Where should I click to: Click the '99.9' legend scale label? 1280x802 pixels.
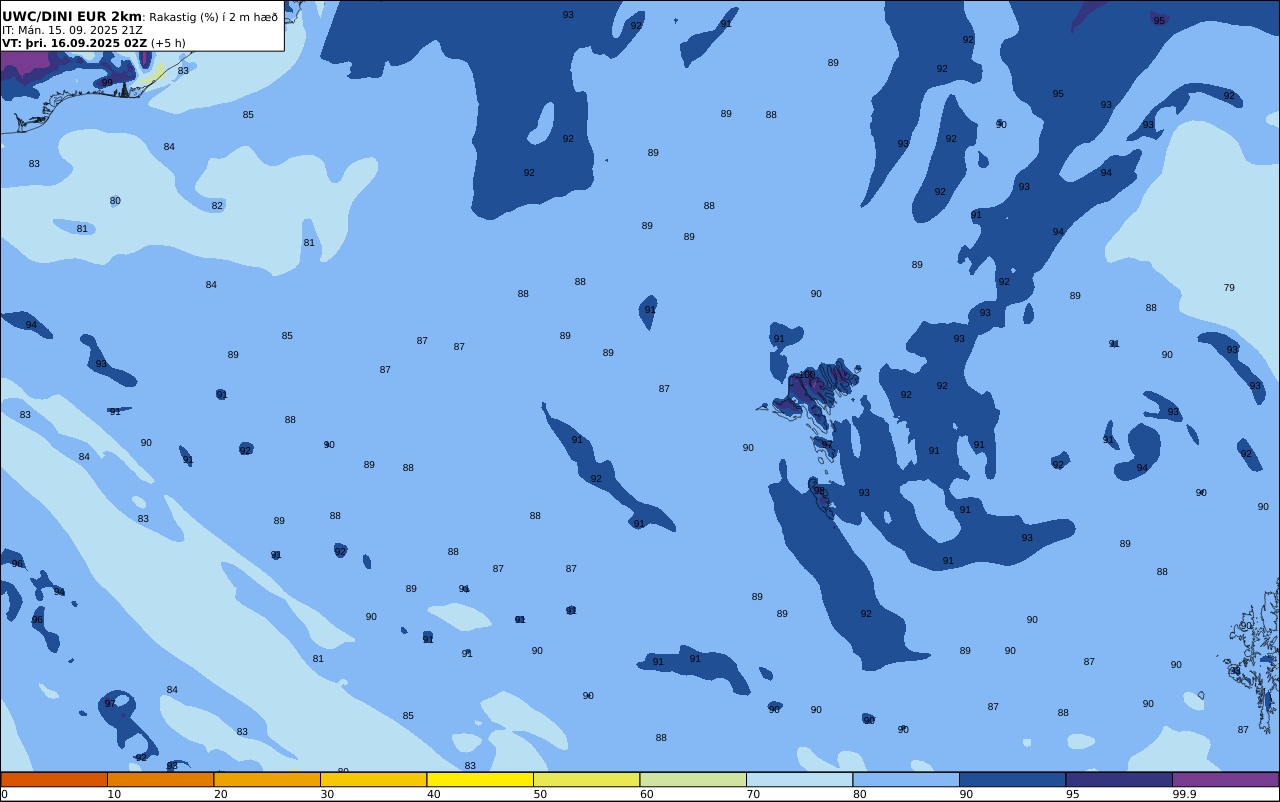point(1185,794)
